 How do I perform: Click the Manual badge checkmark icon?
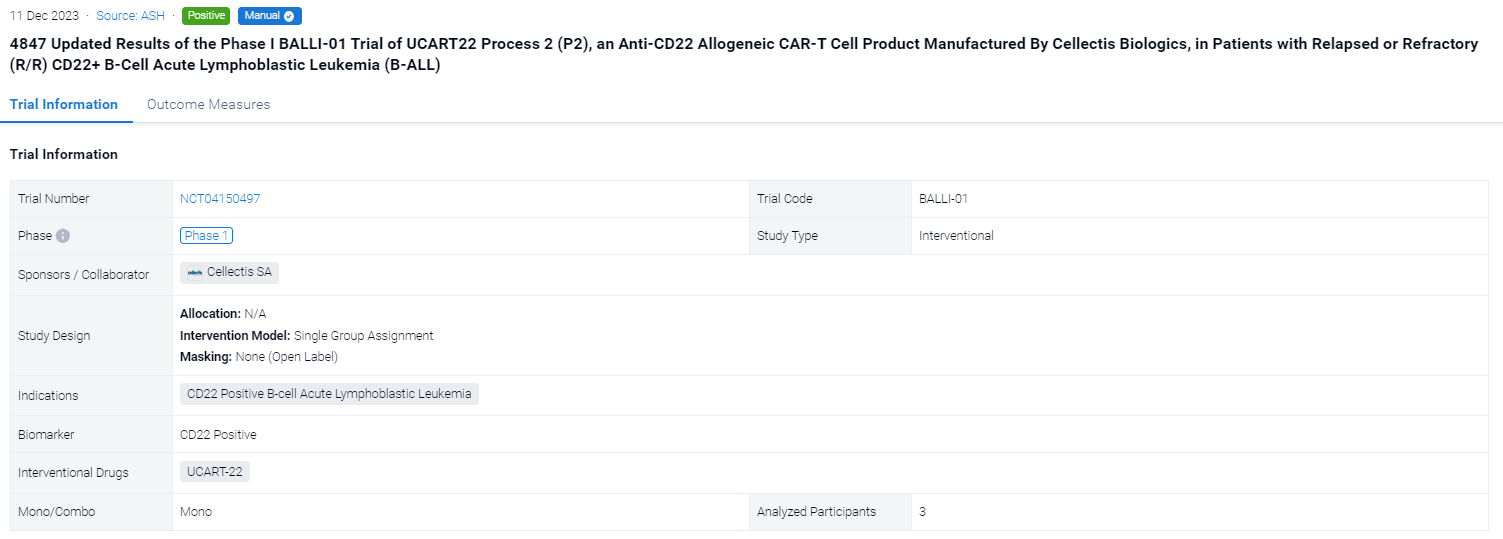(x=289, y=16)
